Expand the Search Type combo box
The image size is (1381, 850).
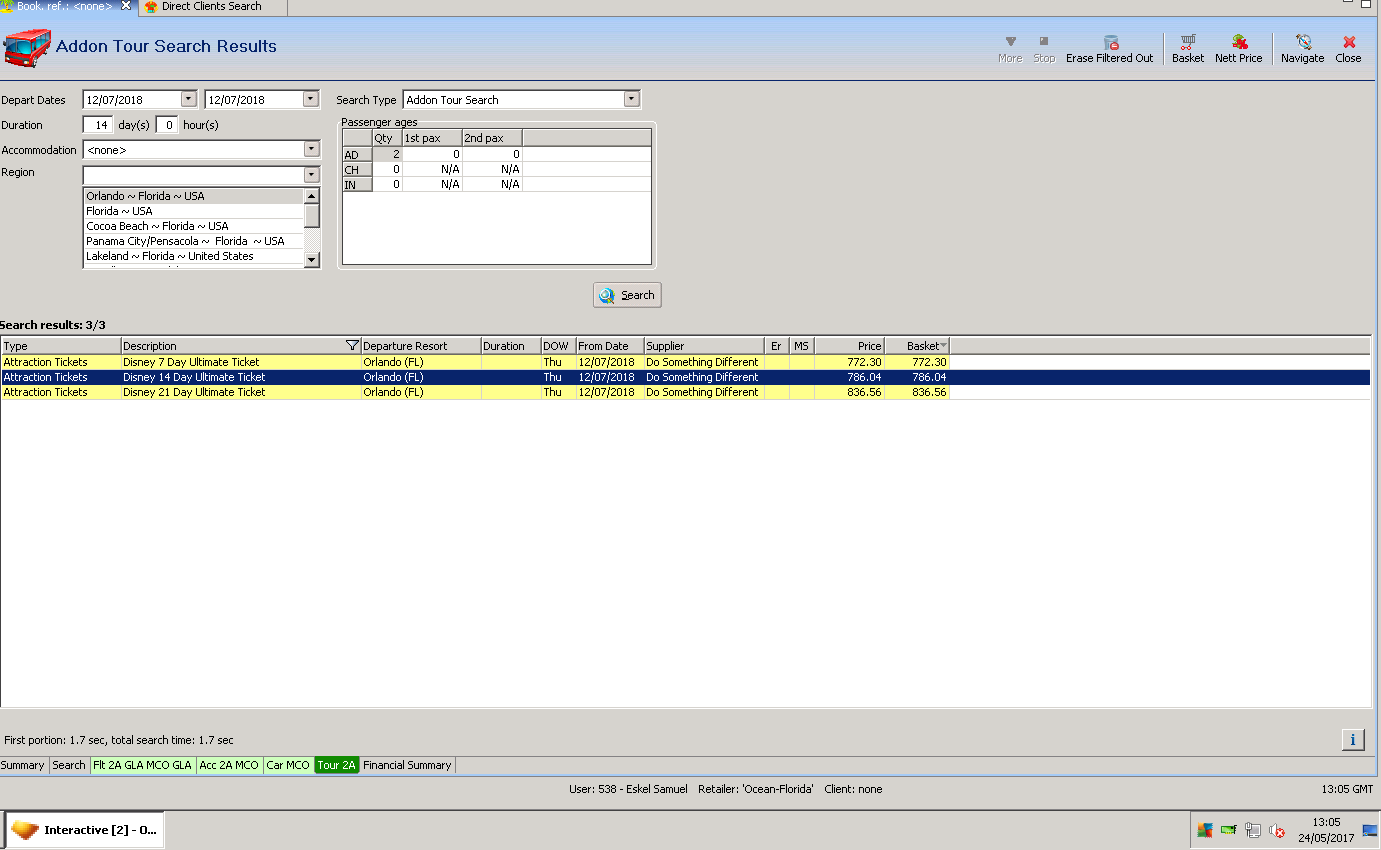pyautogui.click(x=631, y=99)
